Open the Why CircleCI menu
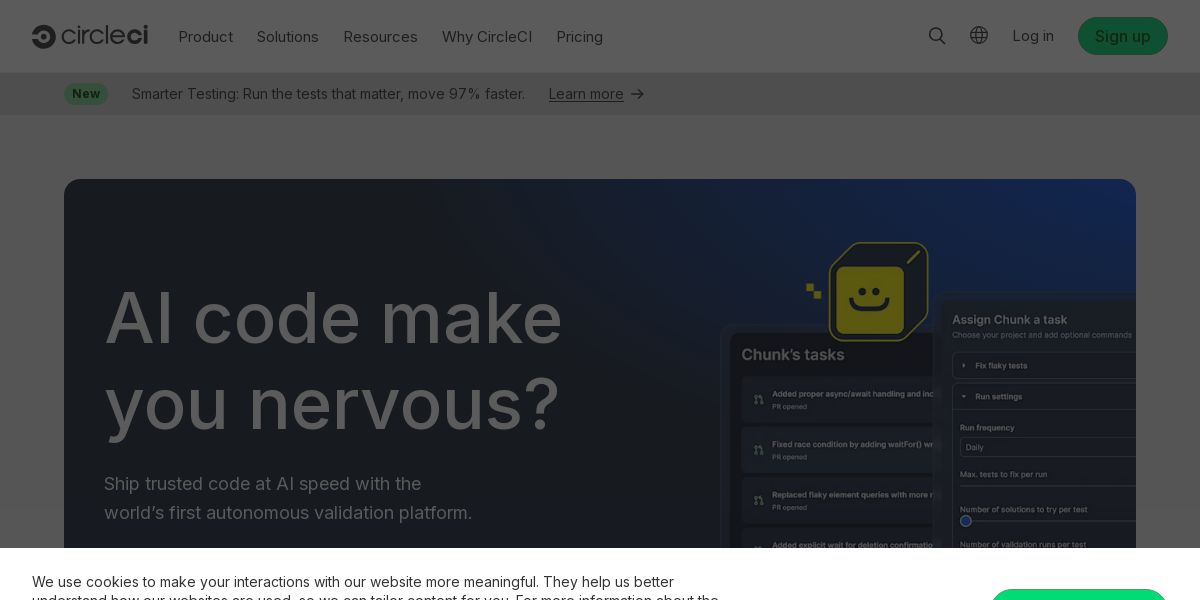 487,36
